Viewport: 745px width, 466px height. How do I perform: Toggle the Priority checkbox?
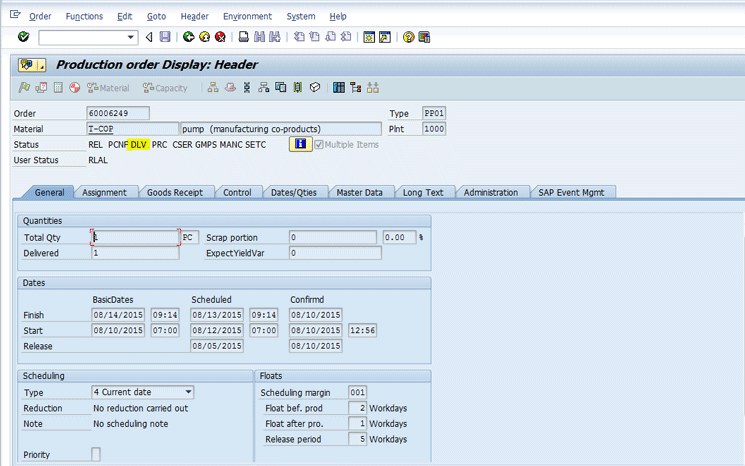tap(96, 455)
